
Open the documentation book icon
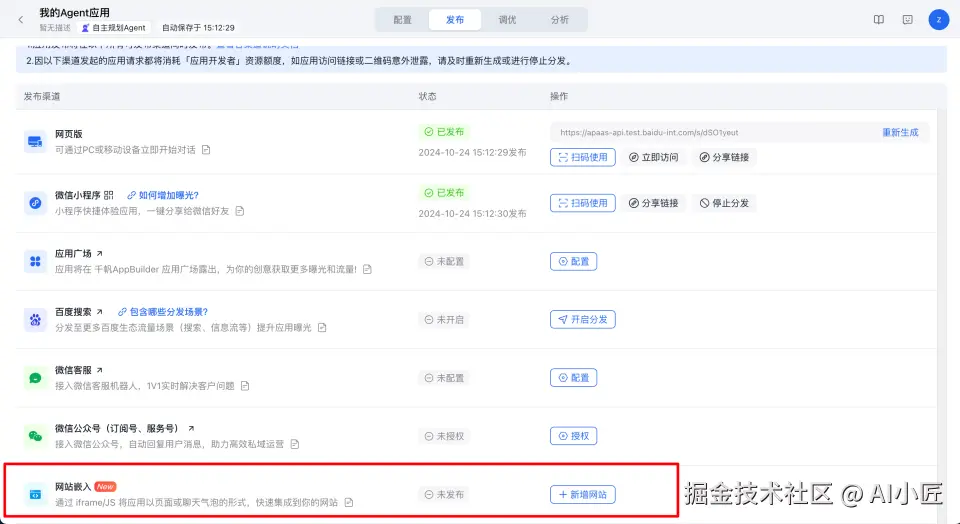(x=879, y=20)
